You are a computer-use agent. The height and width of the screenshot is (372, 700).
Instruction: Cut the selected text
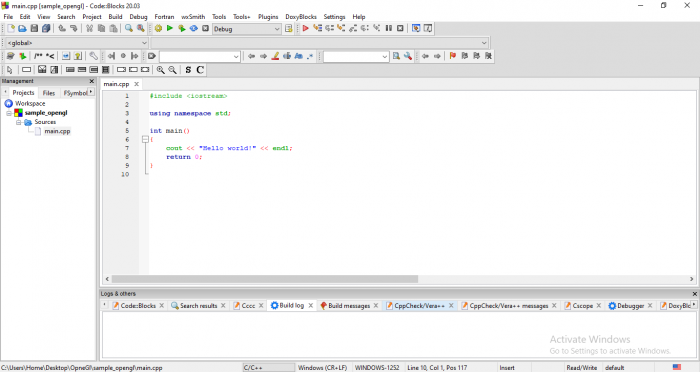pyautogui.click(x=89, y=29)
